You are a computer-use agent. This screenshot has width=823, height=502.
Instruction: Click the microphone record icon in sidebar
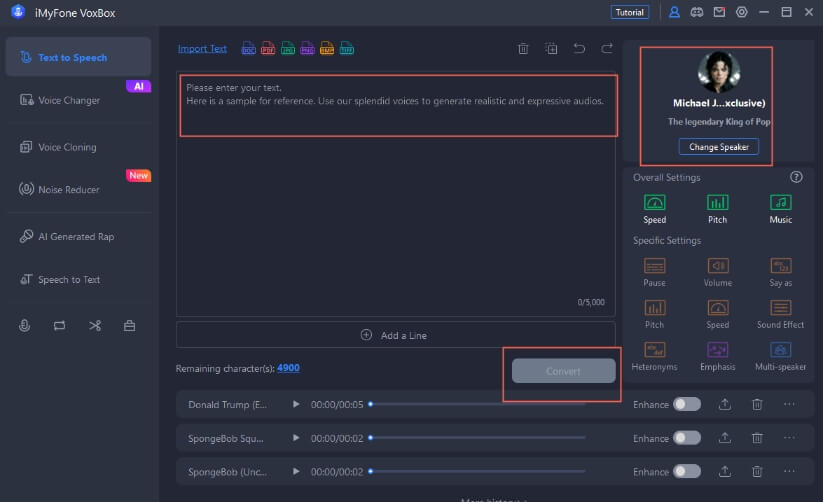24,326
